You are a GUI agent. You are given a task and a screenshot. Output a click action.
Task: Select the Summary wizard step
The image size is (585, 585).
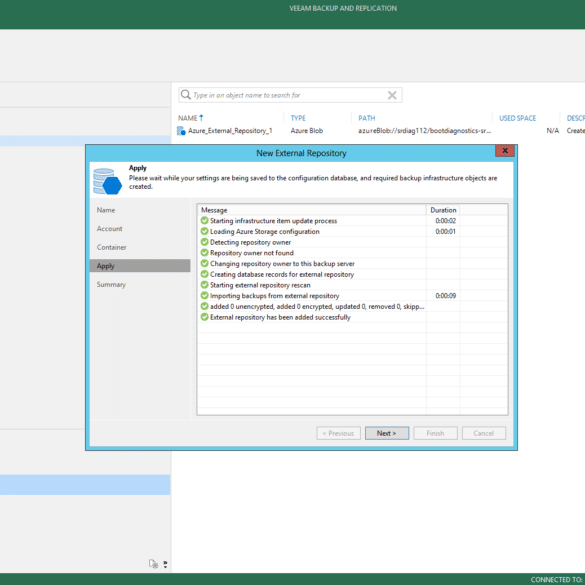tap(111, 285)
